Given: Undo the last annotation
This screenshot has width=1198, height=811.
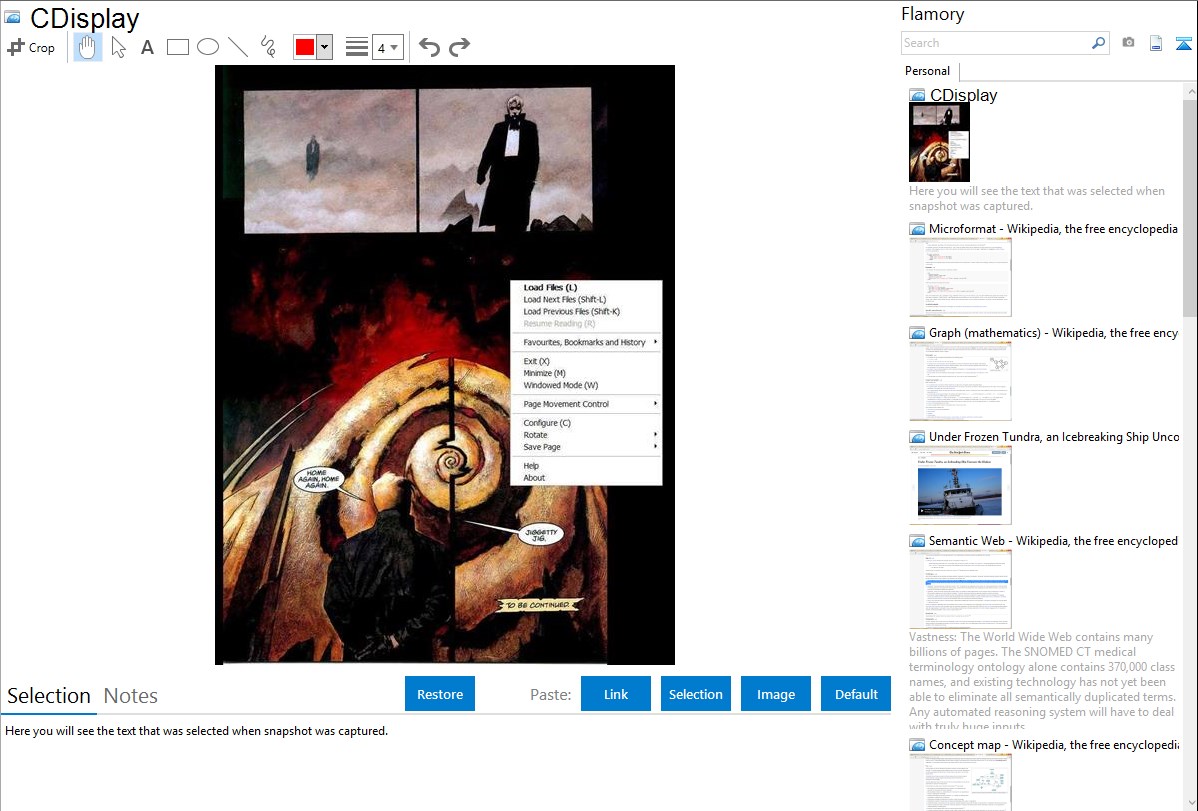Looking at the screenshot, I should pyautogui.click(x=429, y=47).
